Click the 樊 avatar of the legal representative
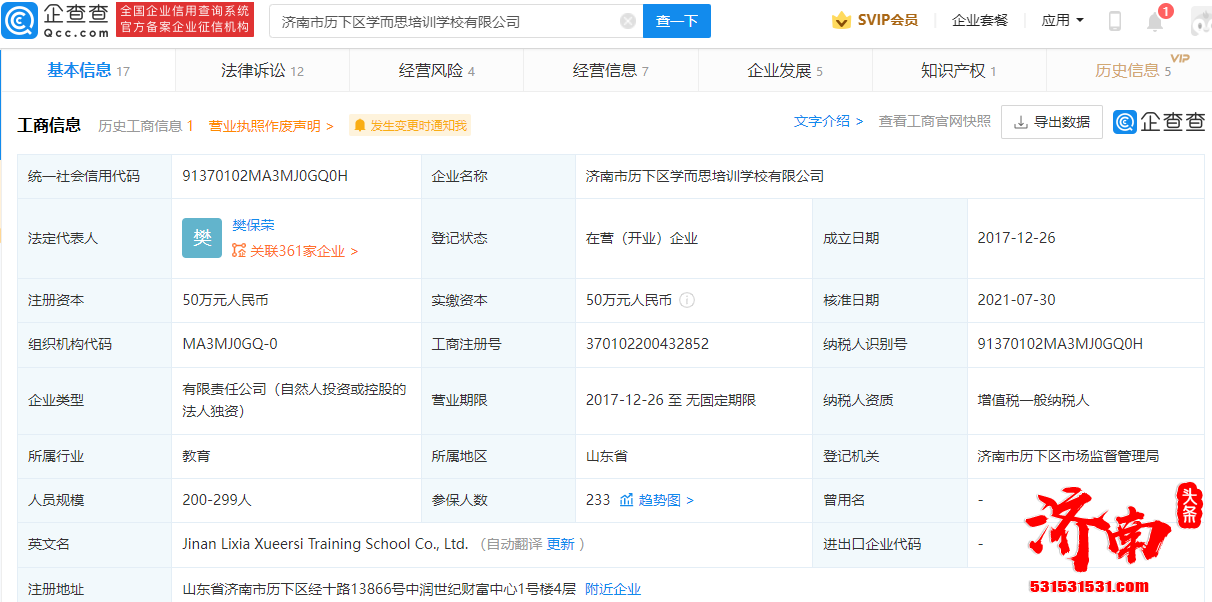This screenshot has height=602, width=1212. point(202,238)
